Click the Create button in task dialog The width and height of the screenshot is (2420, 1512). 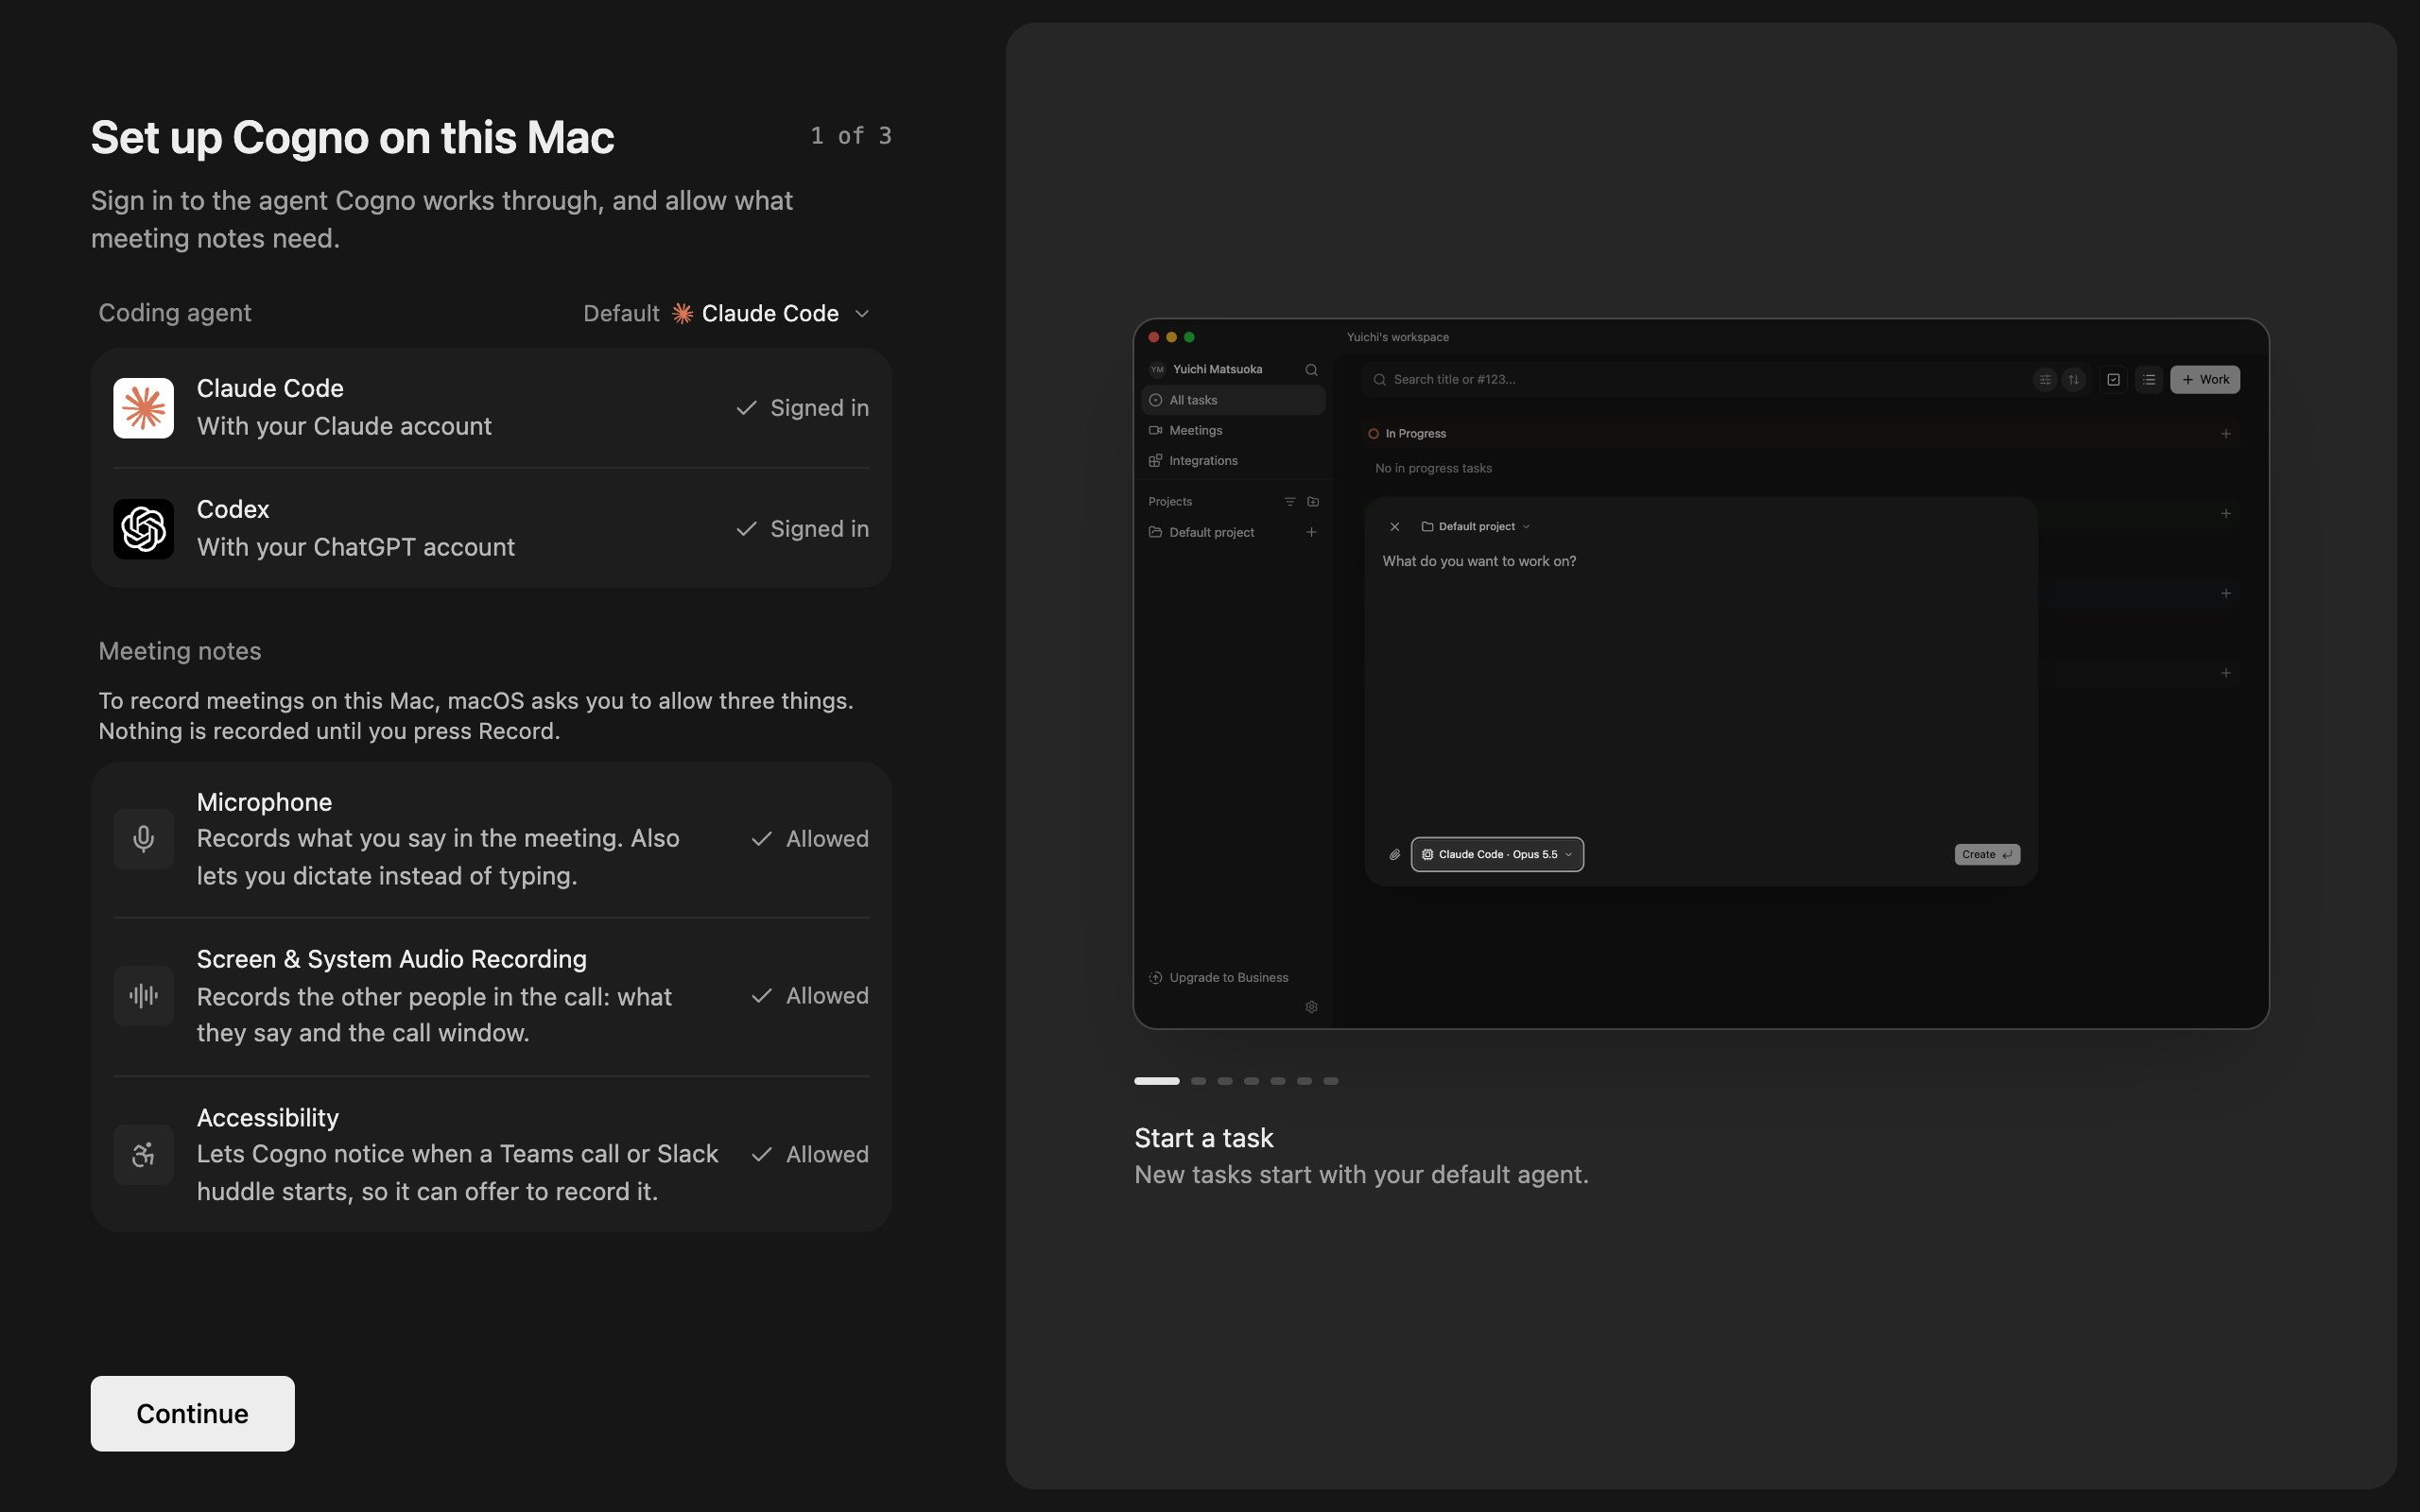pyautogui.click(x=1987, y=855)
